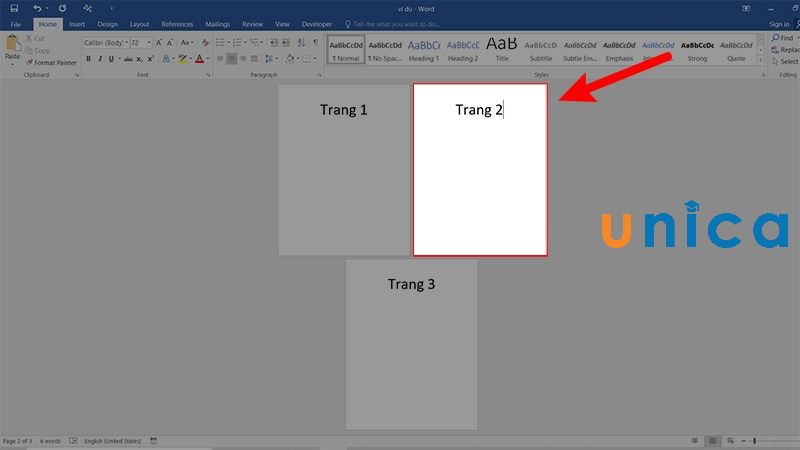Image resolution: width=800 pixels, height=450 pixels.
Task: Click the Center alignment icon
Action: pyautogui.click(x=231, y=59)
